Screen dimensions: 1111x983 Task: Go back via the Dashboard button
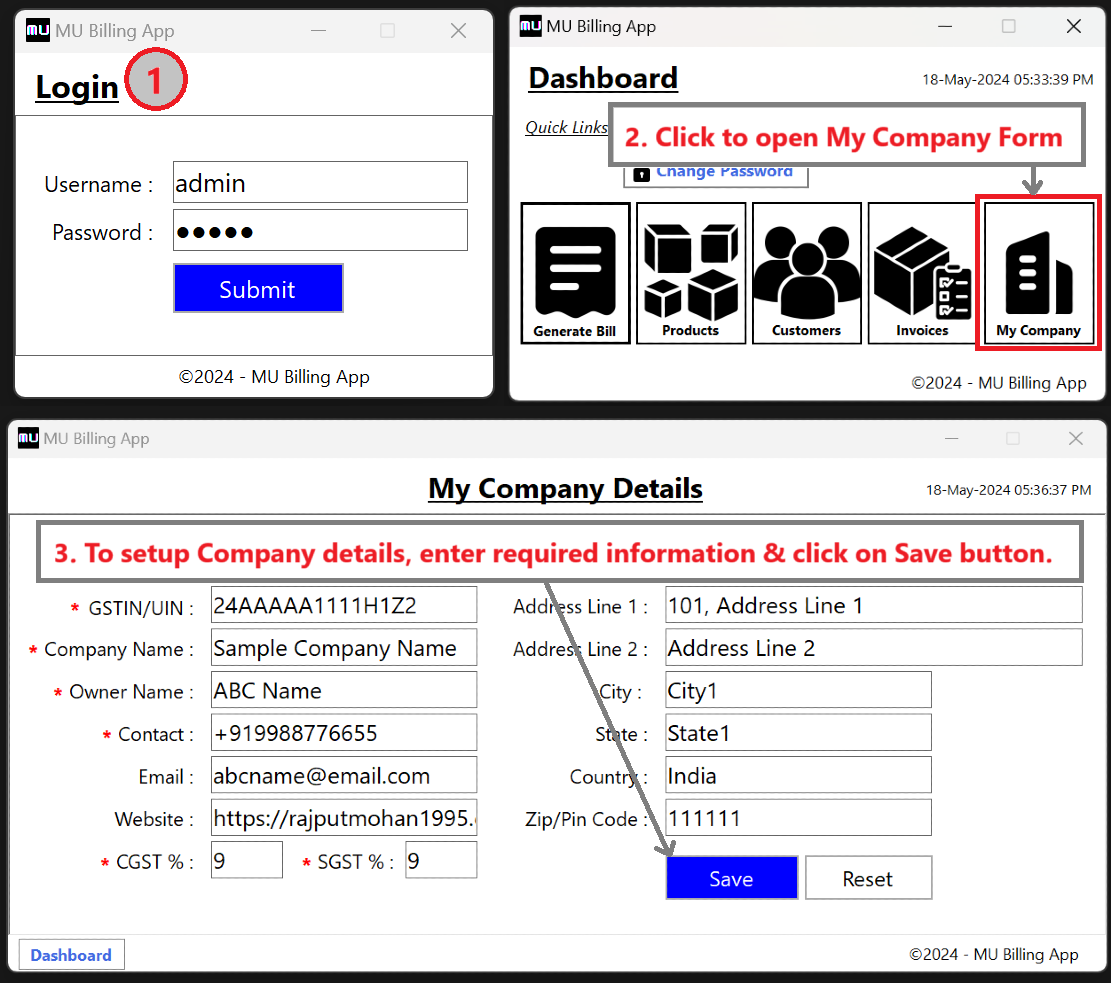(71, 955)
